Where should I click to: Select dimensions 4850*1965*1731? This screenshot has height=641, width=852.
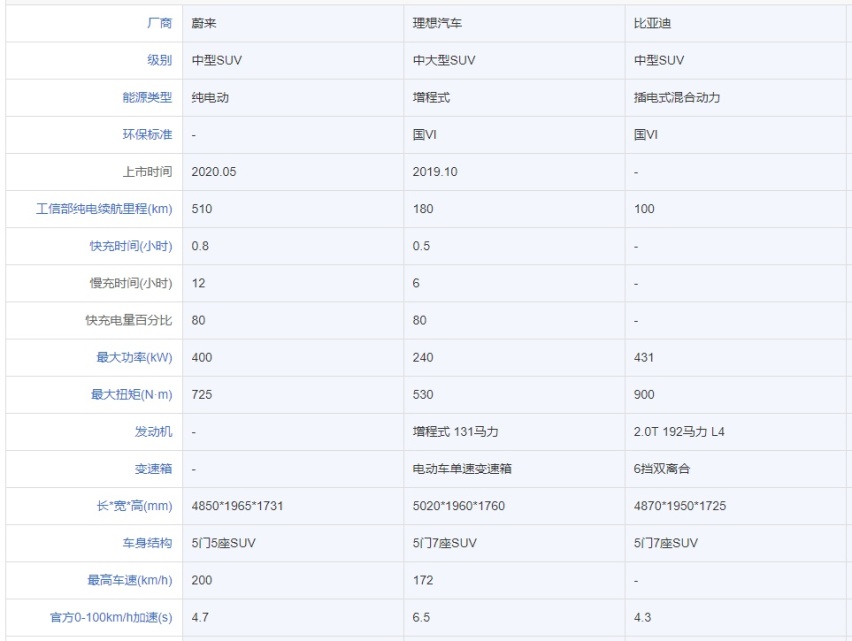pos(237,506)
